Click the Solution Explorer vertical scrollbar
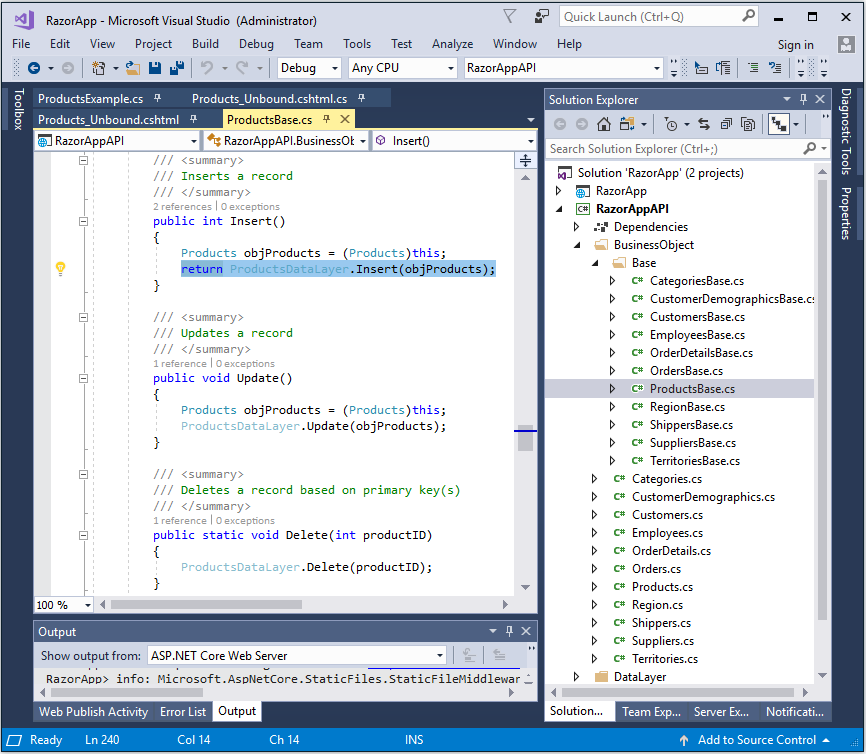This screenshot has height=754, width=866. 822,400
